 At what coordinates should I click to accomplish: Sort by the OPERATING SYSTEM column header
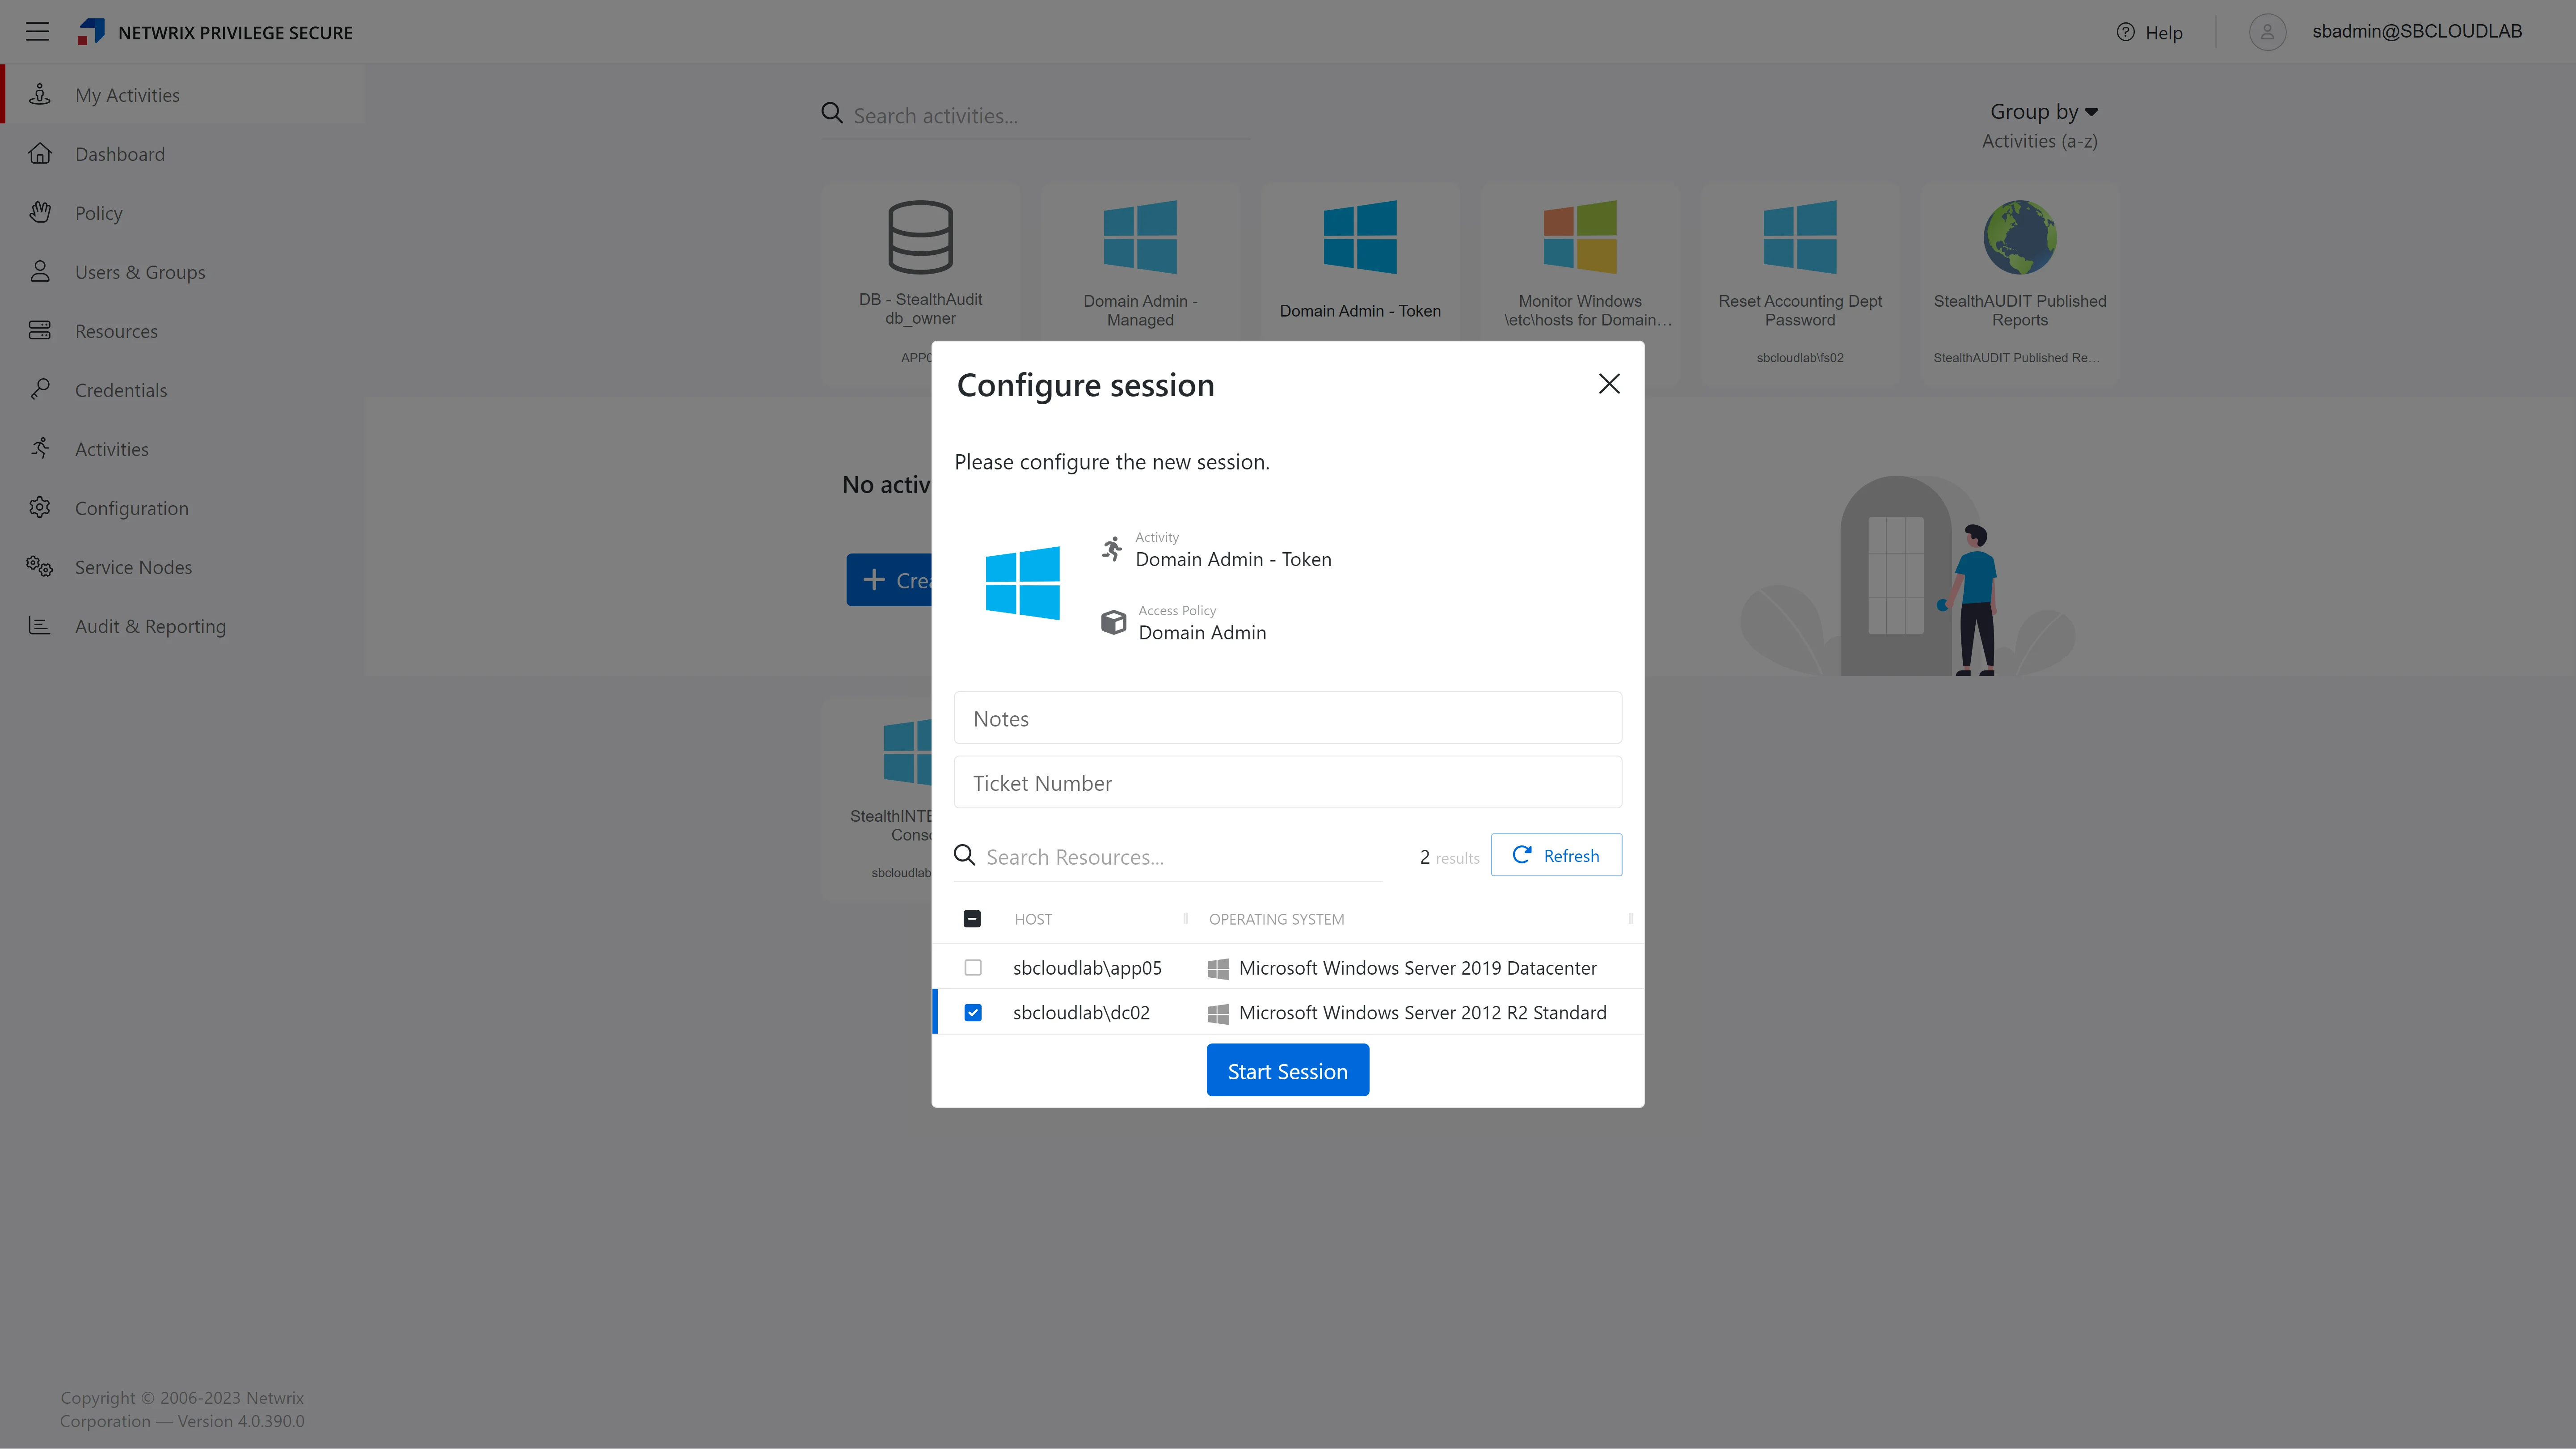[1276, 920]
